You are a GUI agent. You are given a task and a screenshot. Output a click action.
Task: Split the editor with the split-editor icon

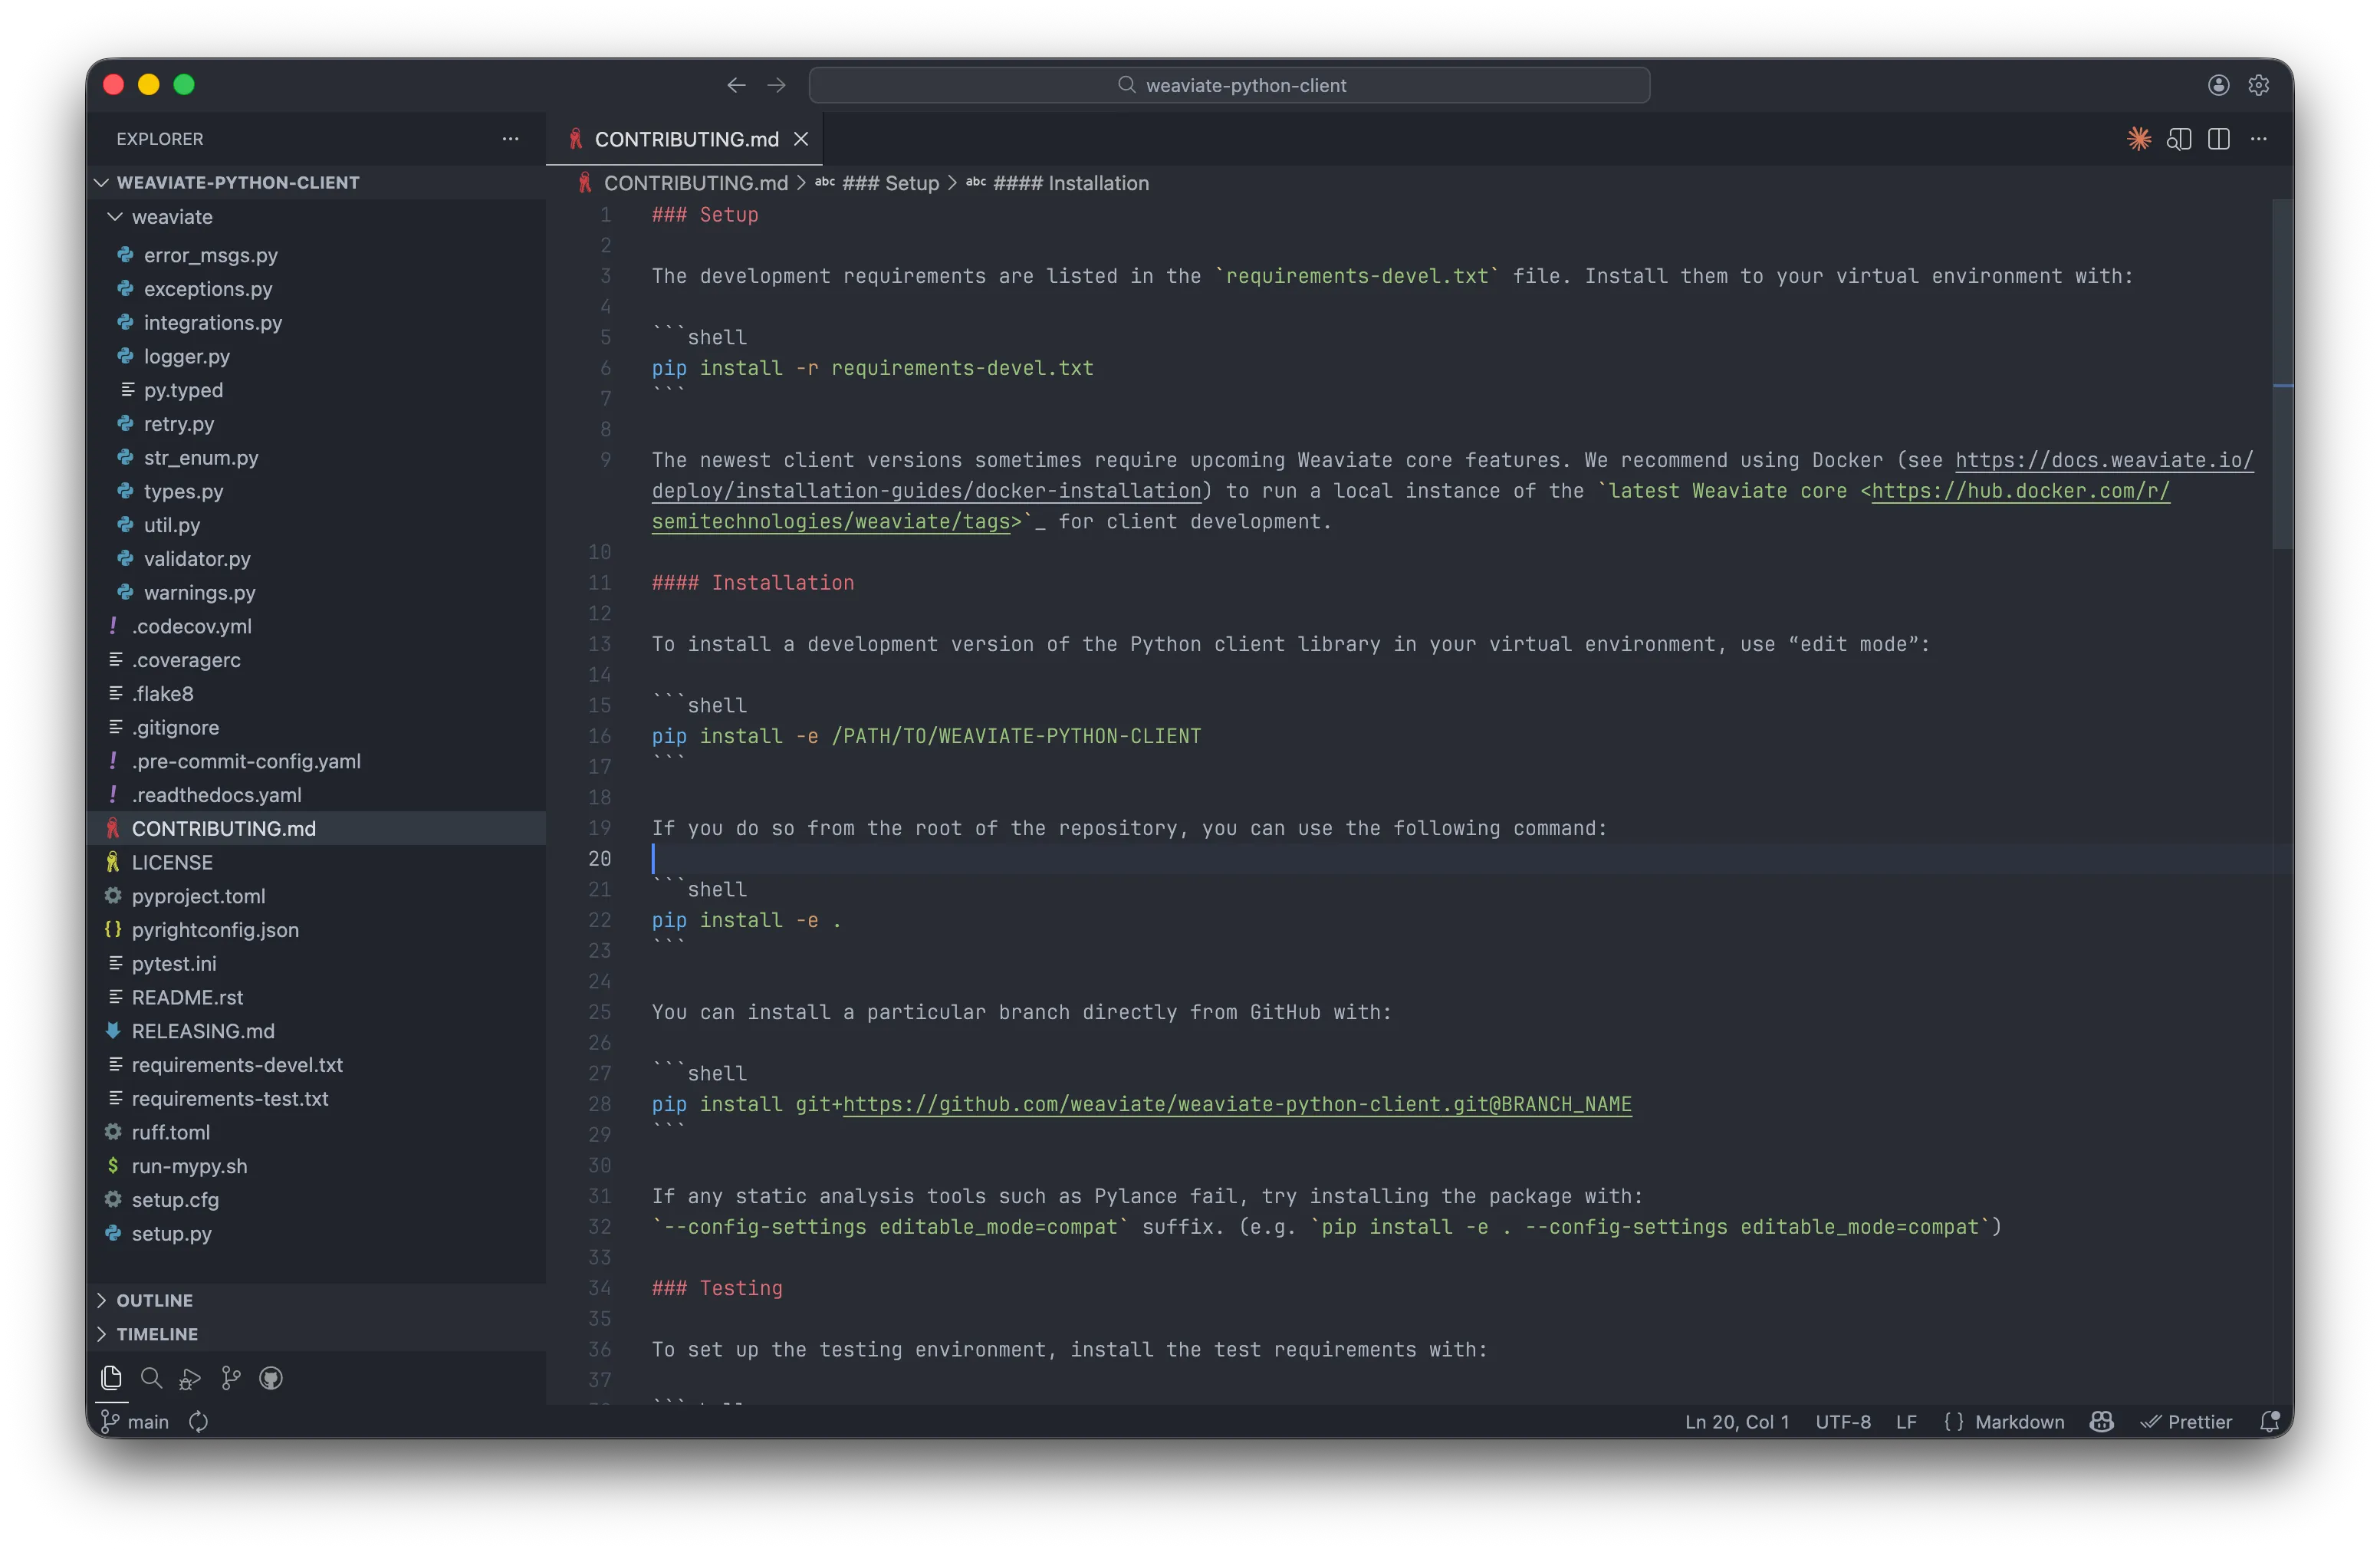2219,139
